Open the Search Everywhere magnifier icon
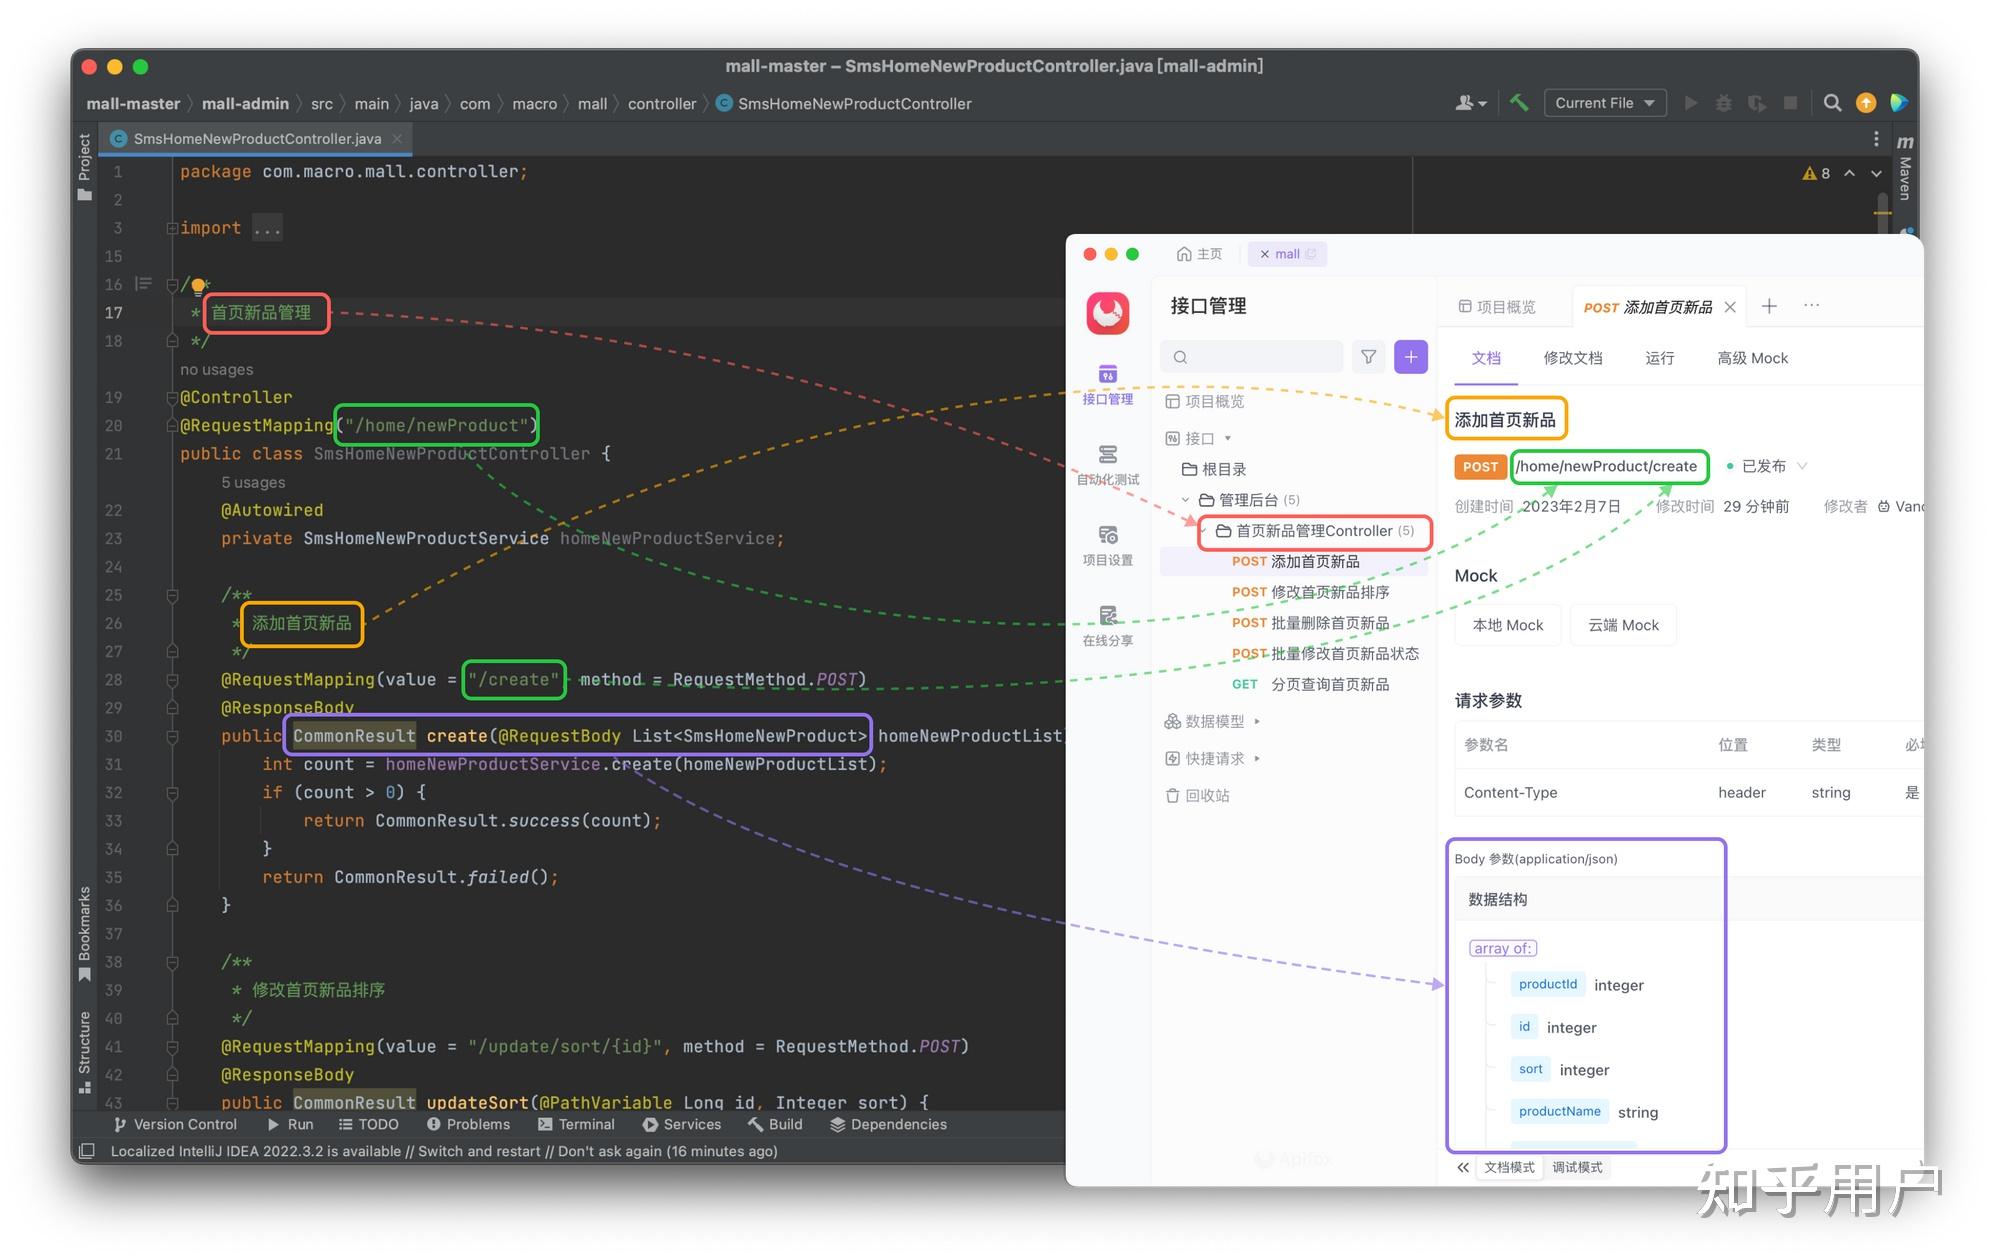Screen dimensions: 2000x1259 pos(1832,103)
